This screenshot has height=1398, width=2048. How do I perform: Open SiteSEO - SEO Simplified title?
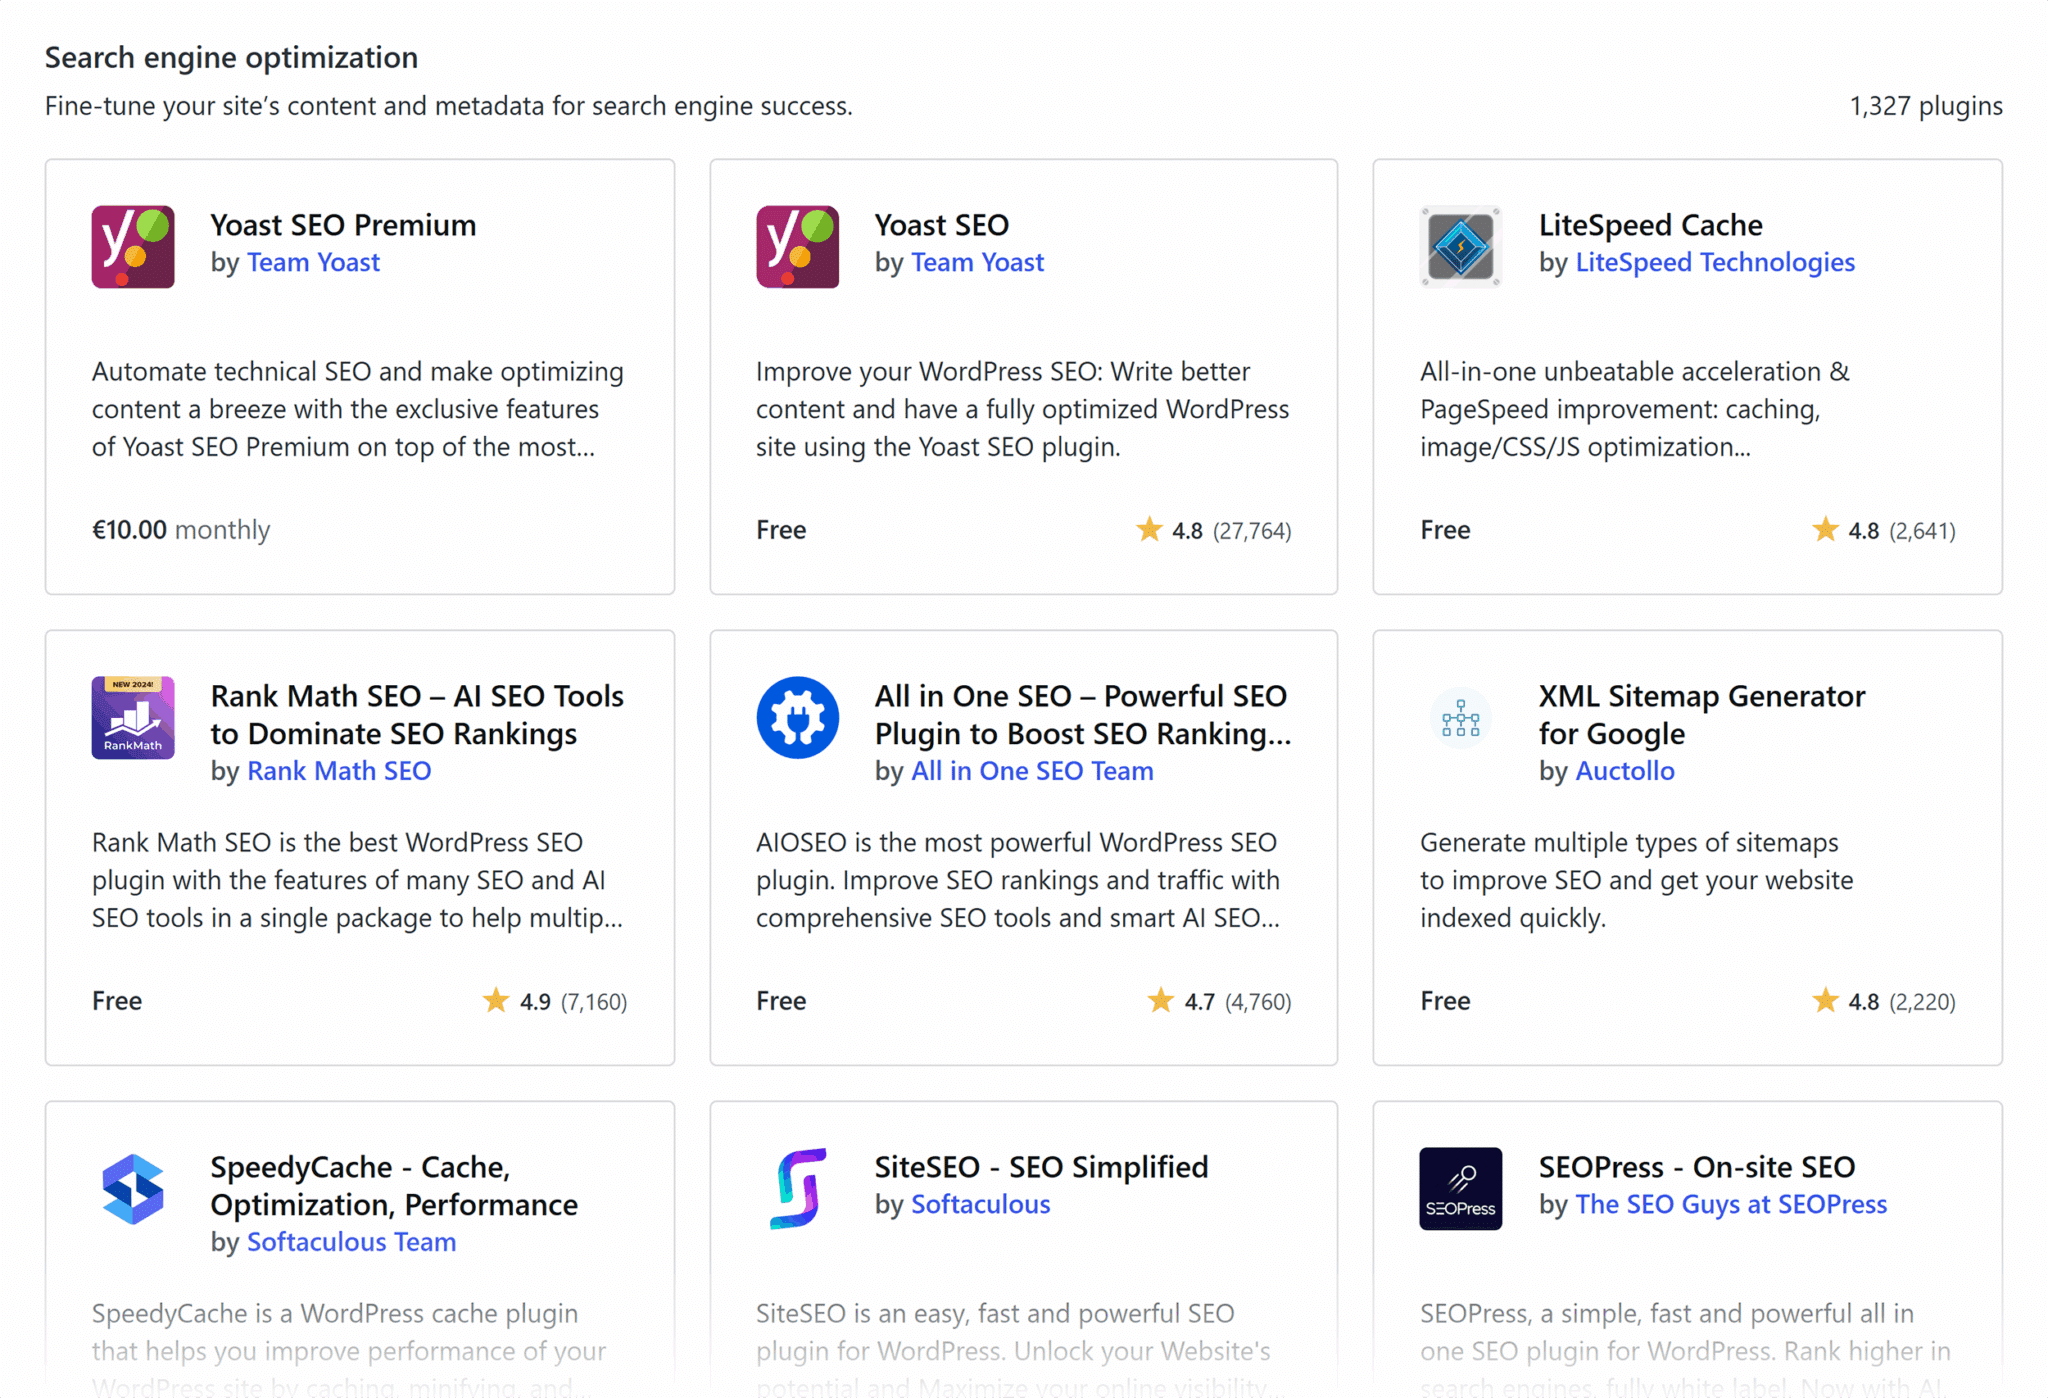(1041, 1167)
